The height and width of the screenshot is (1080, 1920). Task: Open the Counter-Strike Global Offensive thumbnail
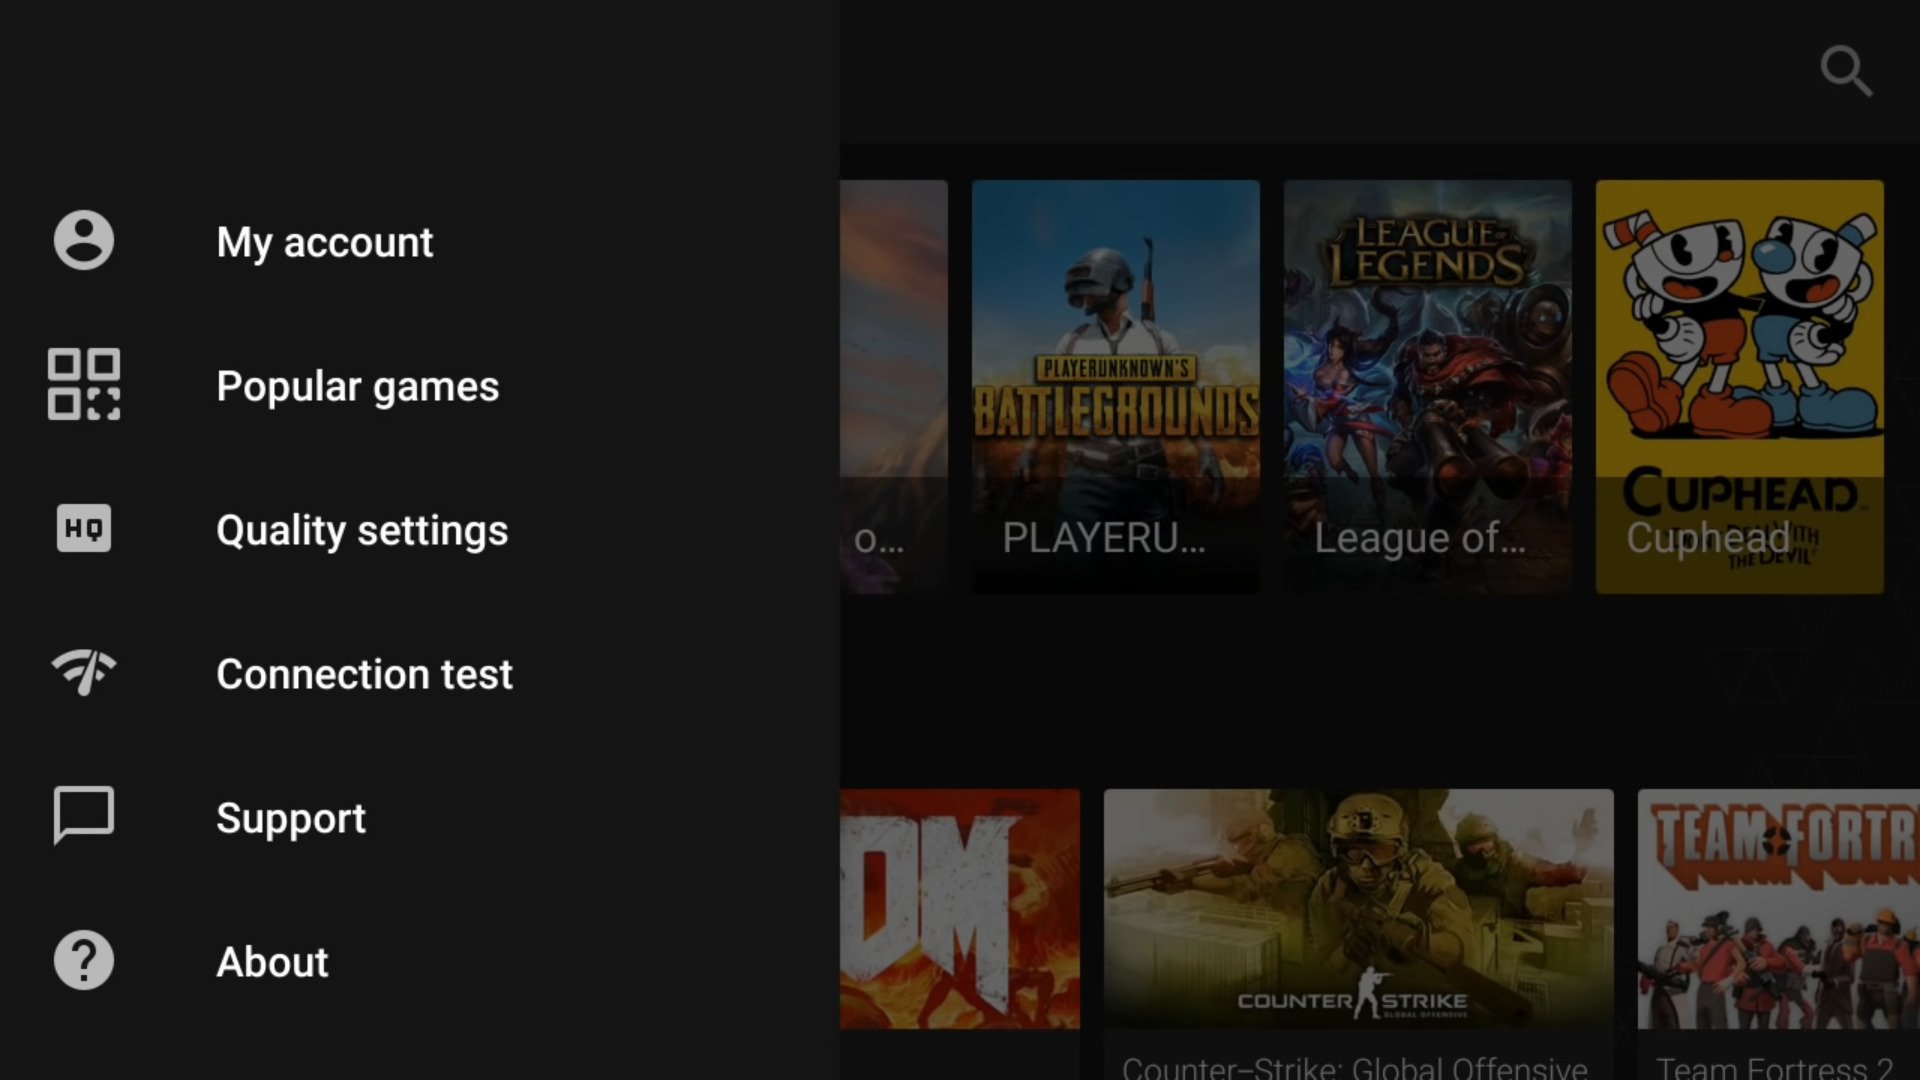coord(1359,909)
